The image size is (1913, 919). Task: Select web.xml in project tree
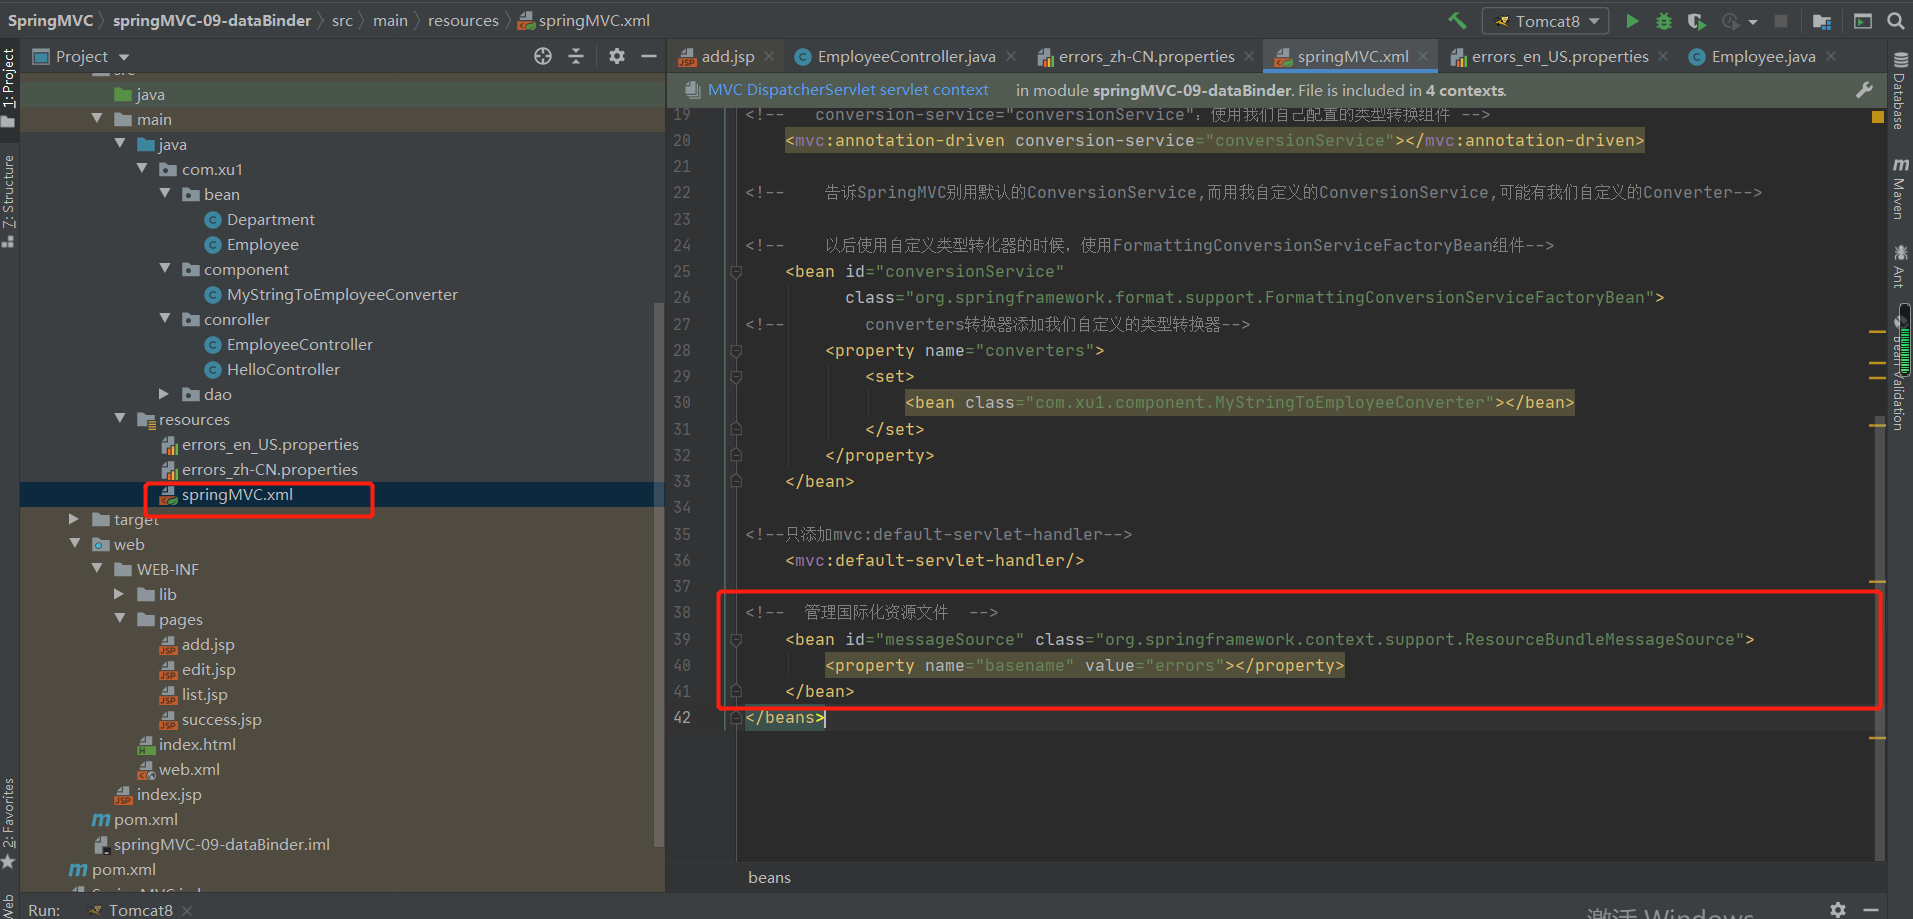(x=189, y=769)
